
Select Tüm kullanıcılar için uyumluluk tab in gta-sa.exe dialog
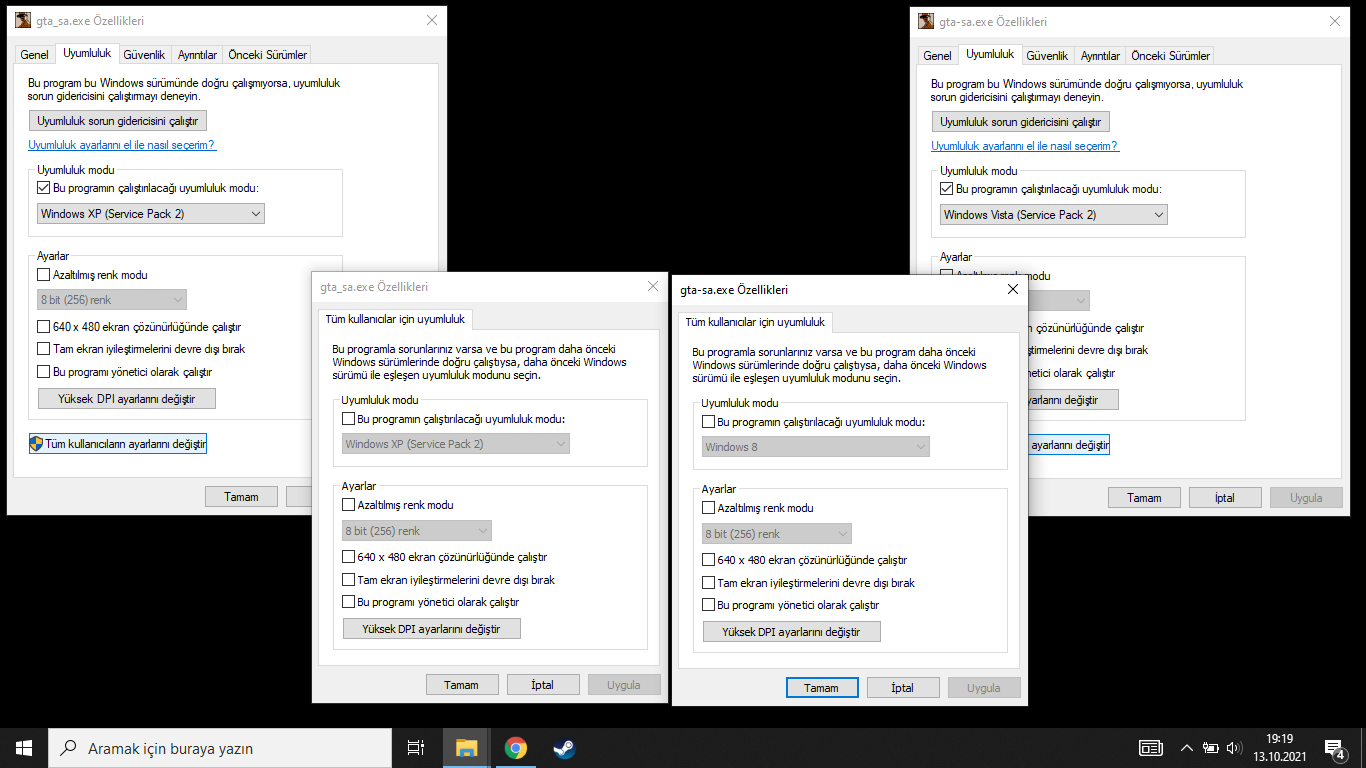756,322
